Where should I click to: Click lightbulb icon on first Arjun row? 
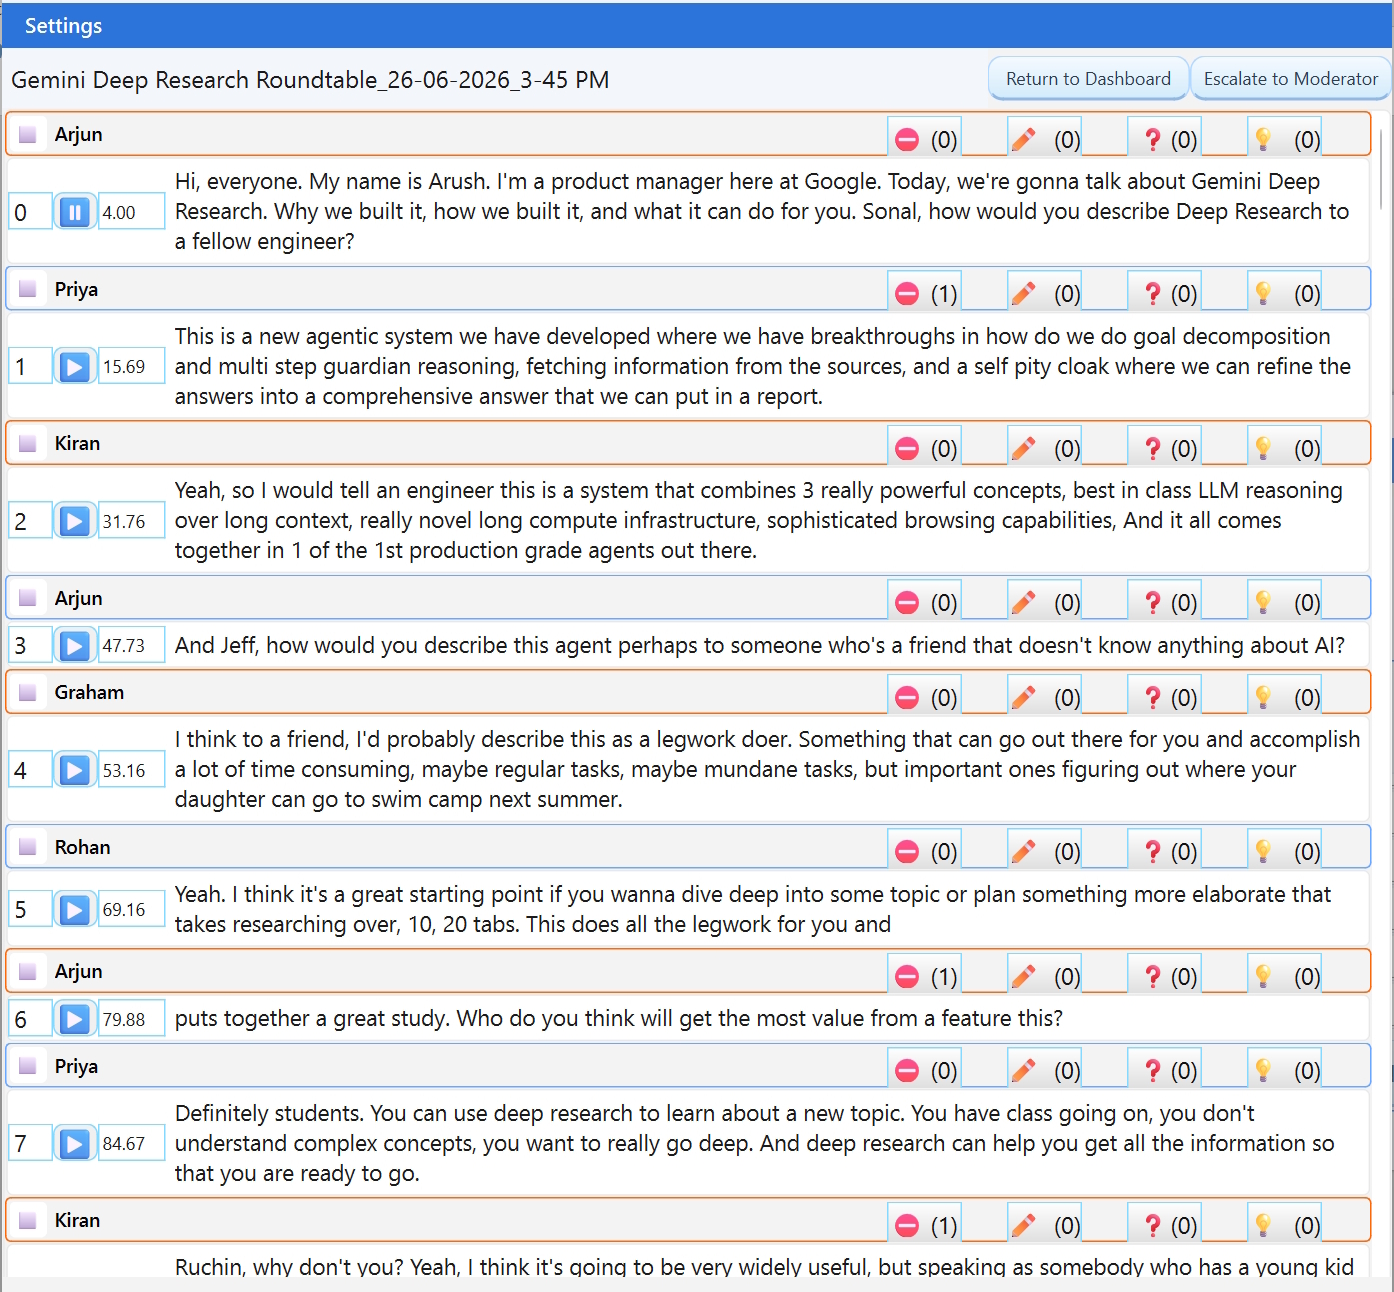tap(1263, 139)
